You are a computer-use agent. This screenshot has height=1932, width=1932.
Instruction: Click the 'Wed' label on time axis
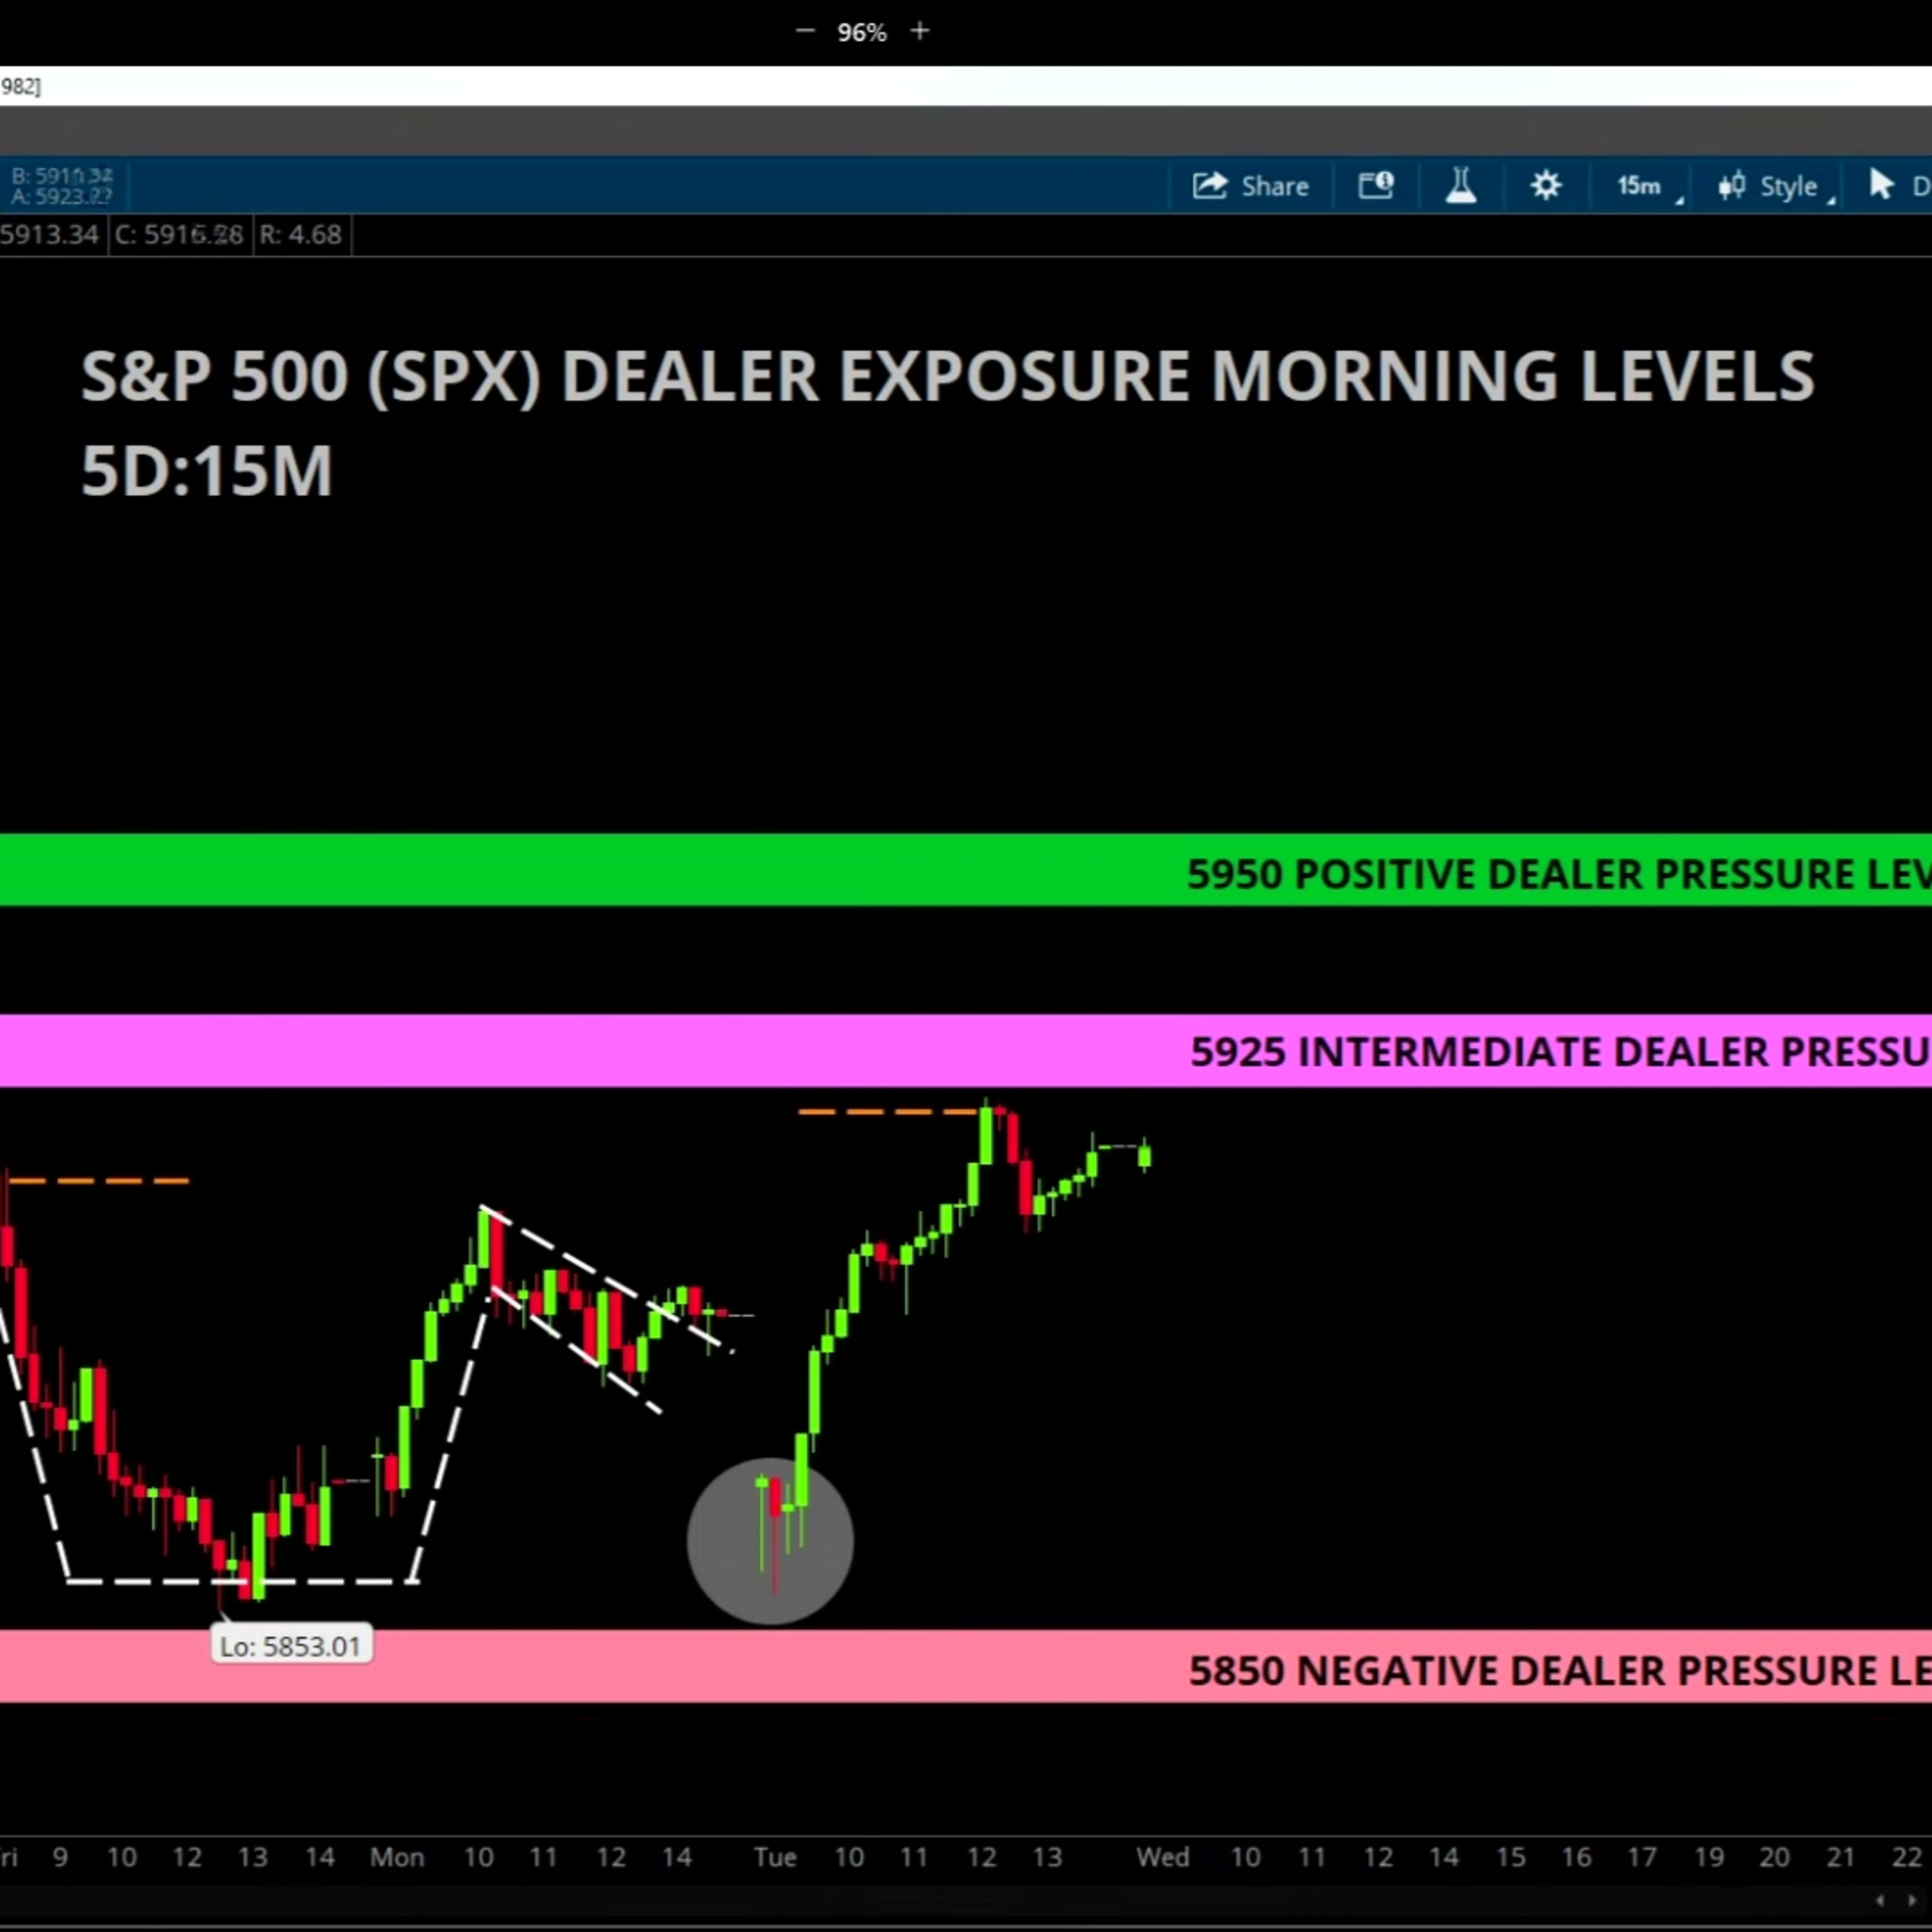tap(1162, 1857)
